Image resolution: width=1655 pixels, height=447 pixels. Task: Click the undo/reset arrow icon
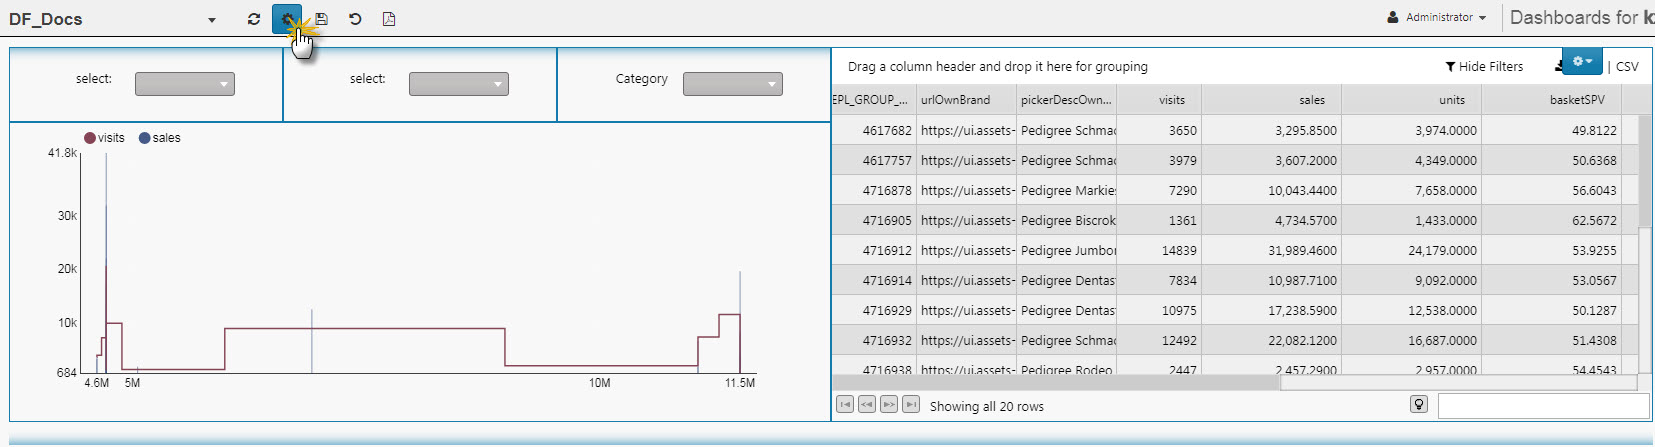(355, 19)
